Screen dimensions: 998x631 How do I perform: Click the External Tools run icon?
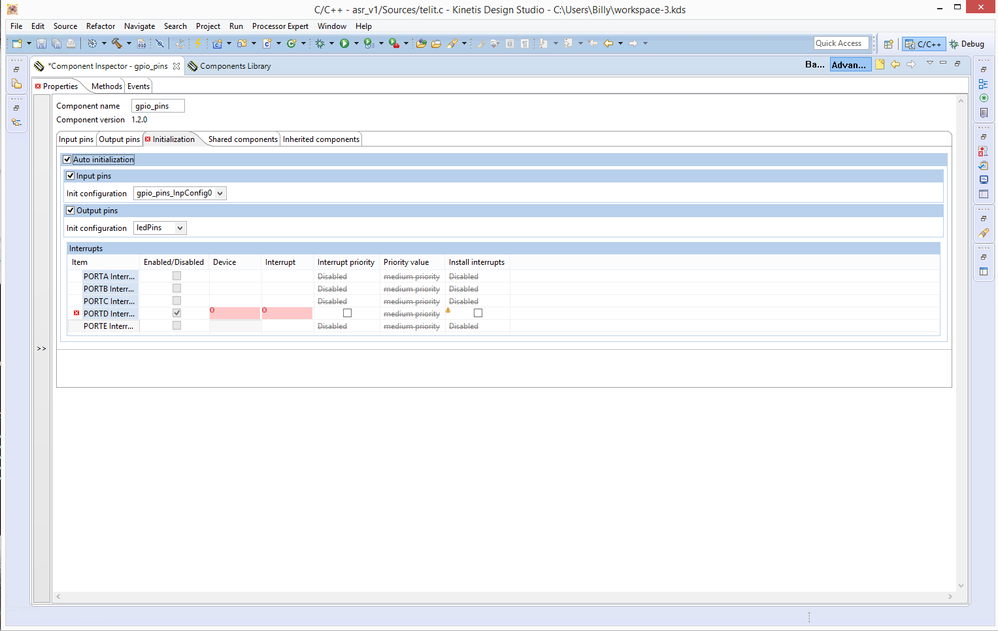point(394,43)
